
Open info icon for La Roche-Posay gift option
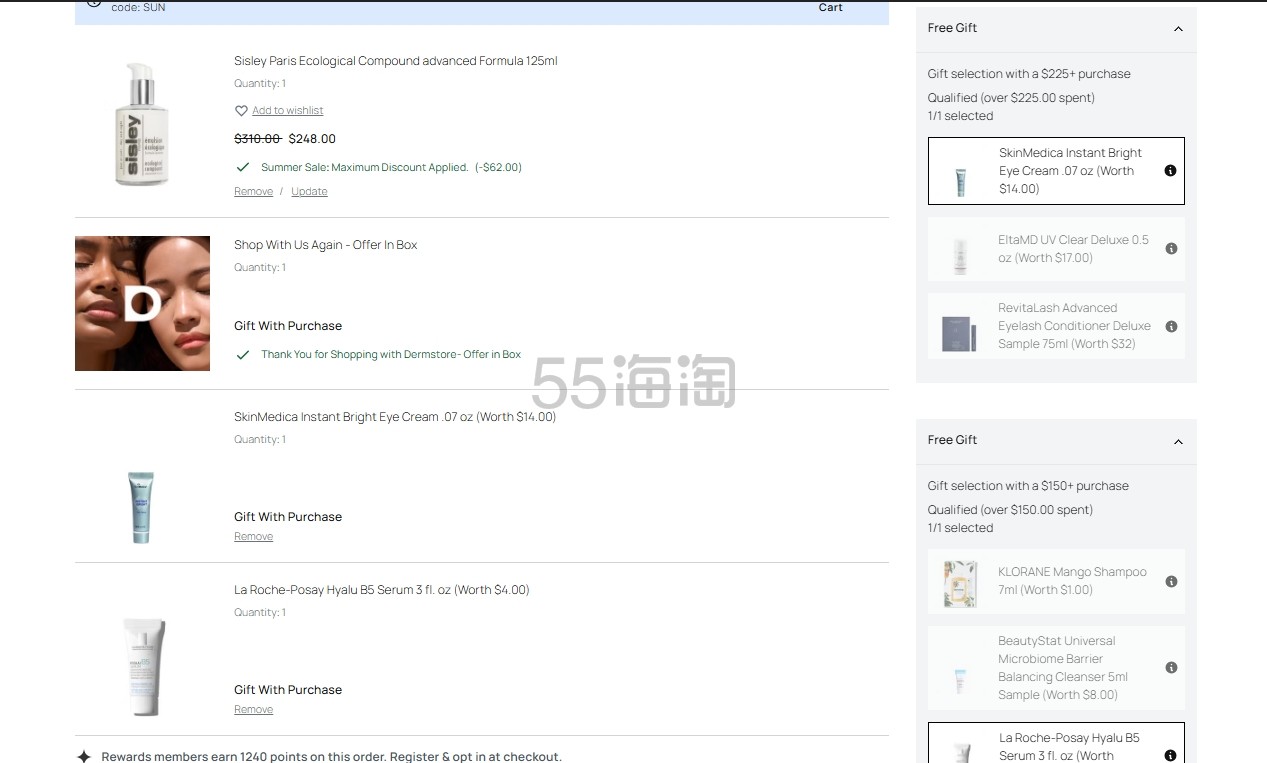[x=1170, y=756]
